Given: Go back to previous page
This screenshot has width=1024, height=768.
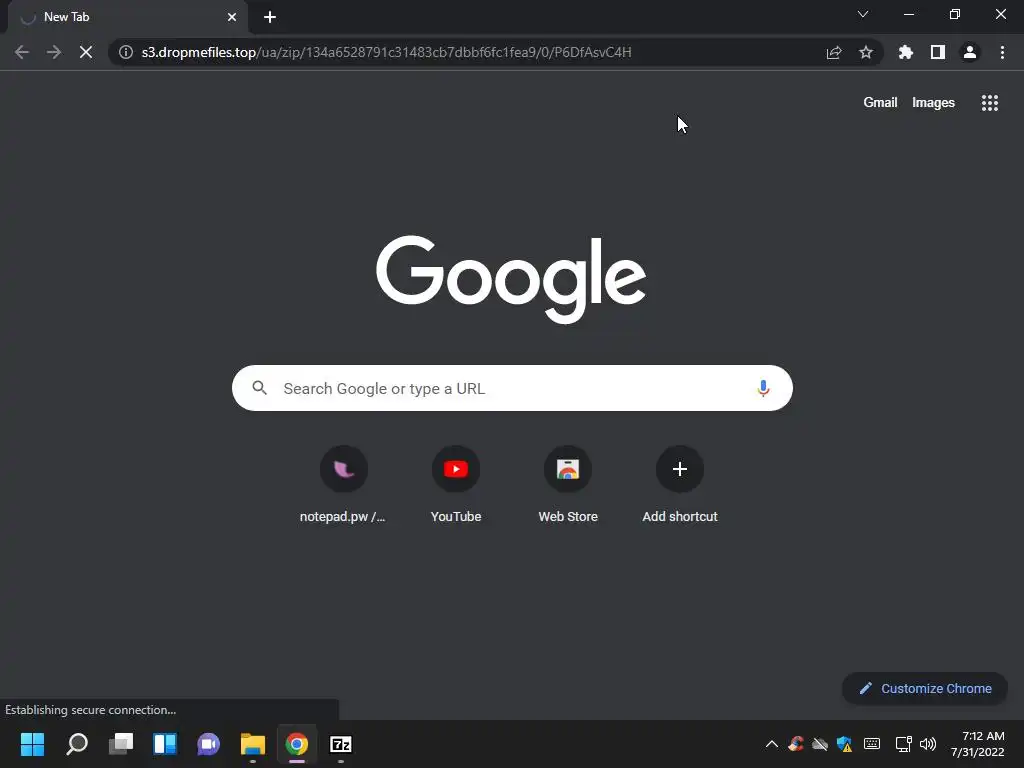Looking at the screenshot, I should (22, 52).
